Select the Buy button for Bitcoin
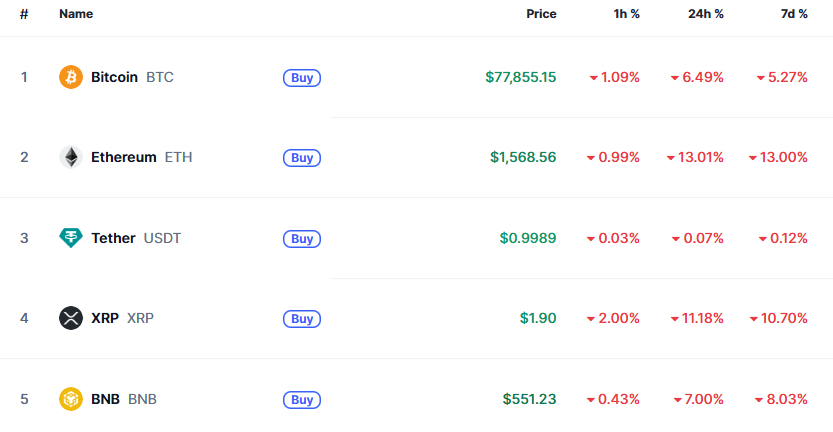Viewport: 833px width, 432px height. click(x=302, y=78)
